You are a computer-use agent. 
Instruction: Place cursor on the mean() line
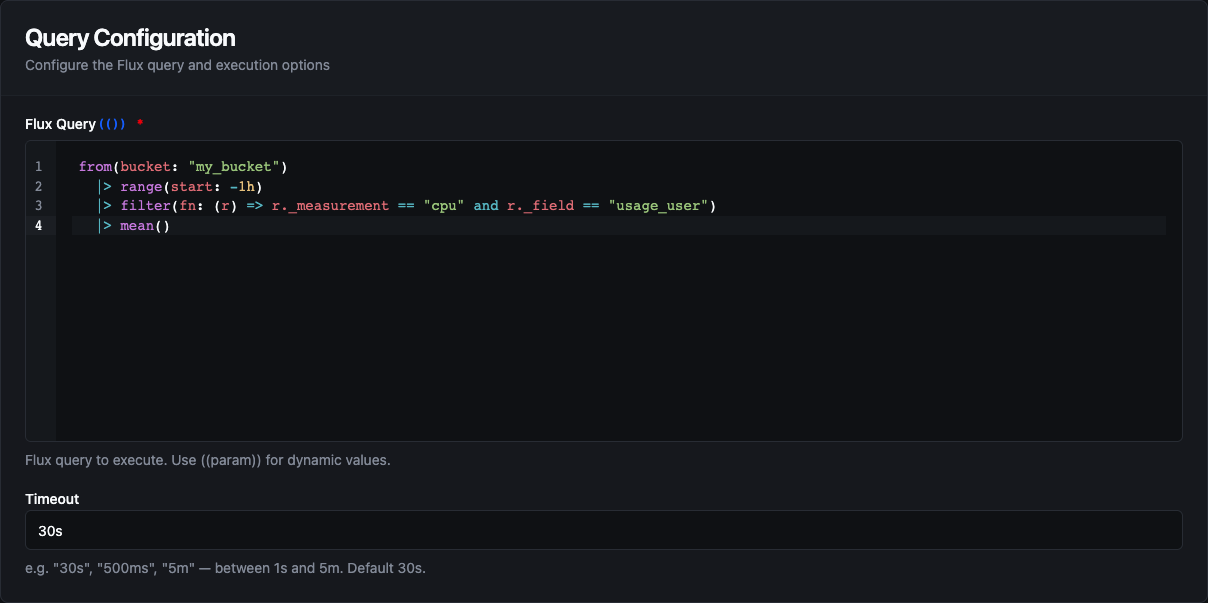[x=619, y=226]
